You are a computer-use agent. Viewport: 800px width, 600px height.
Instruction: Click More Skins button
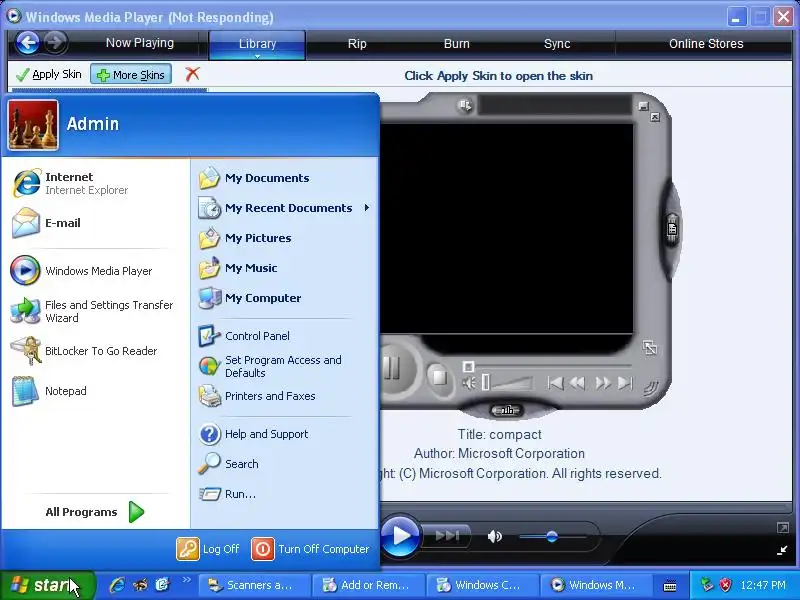(x=131, y=75)
